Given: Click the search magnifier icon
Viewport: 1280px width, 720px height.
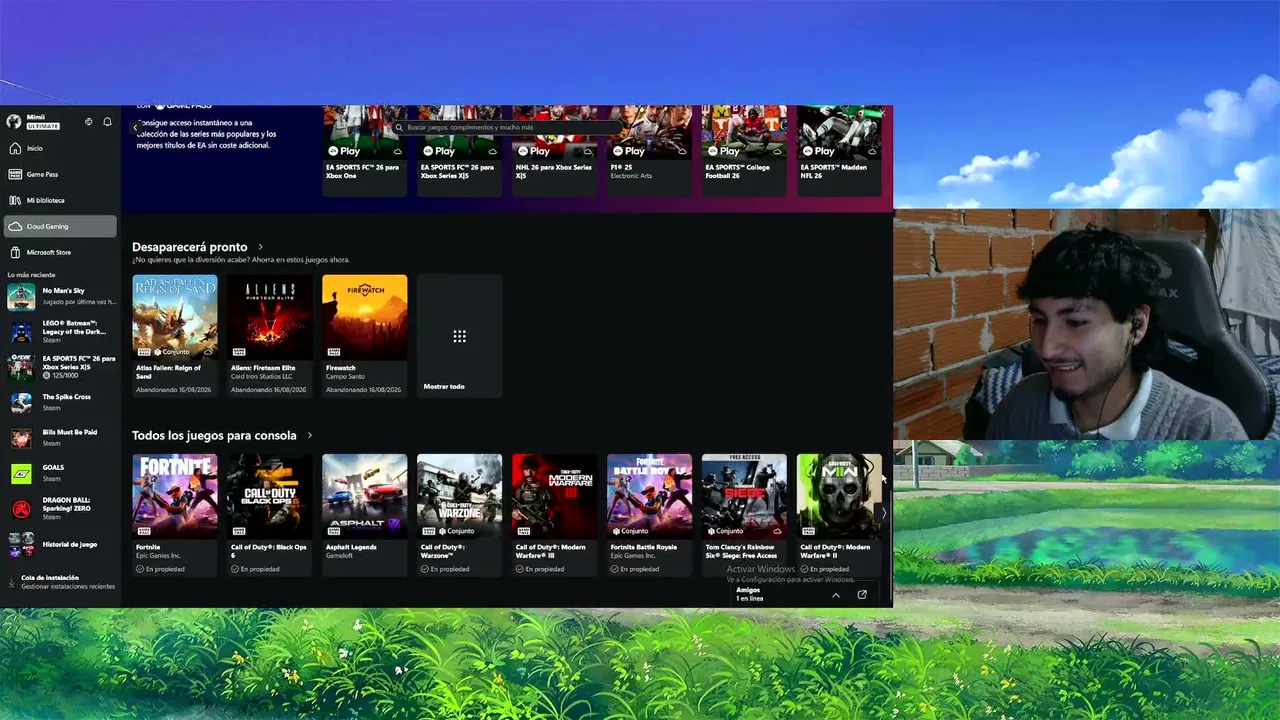Looking at the screenshot, I should coord(400,128).
